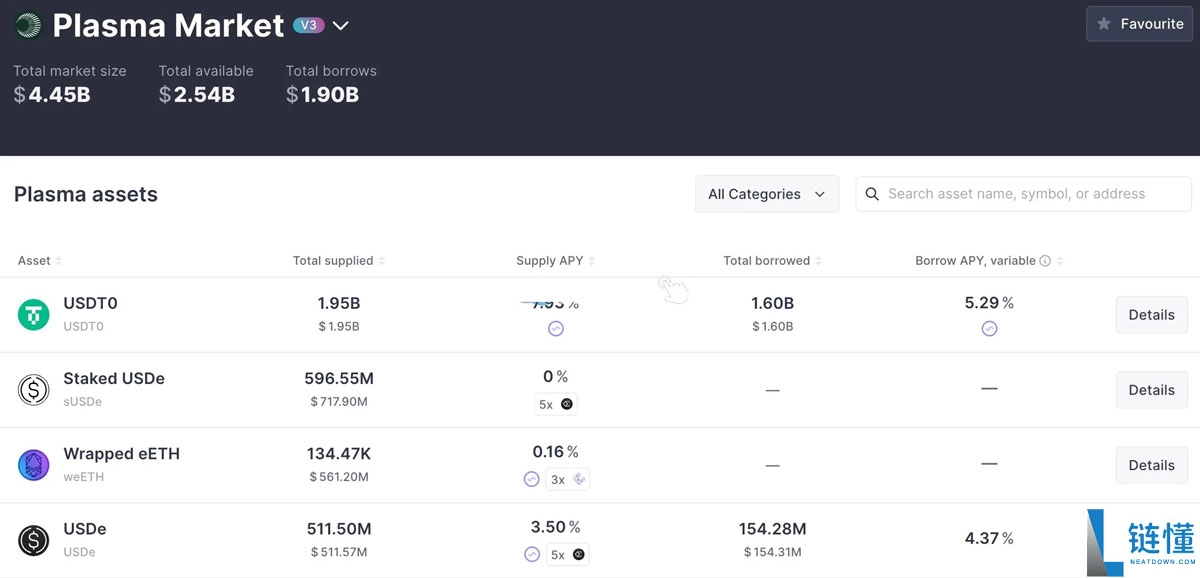Sort by Borrow APY, variable column
The image size is (1200, 578).
coord(989,261)
